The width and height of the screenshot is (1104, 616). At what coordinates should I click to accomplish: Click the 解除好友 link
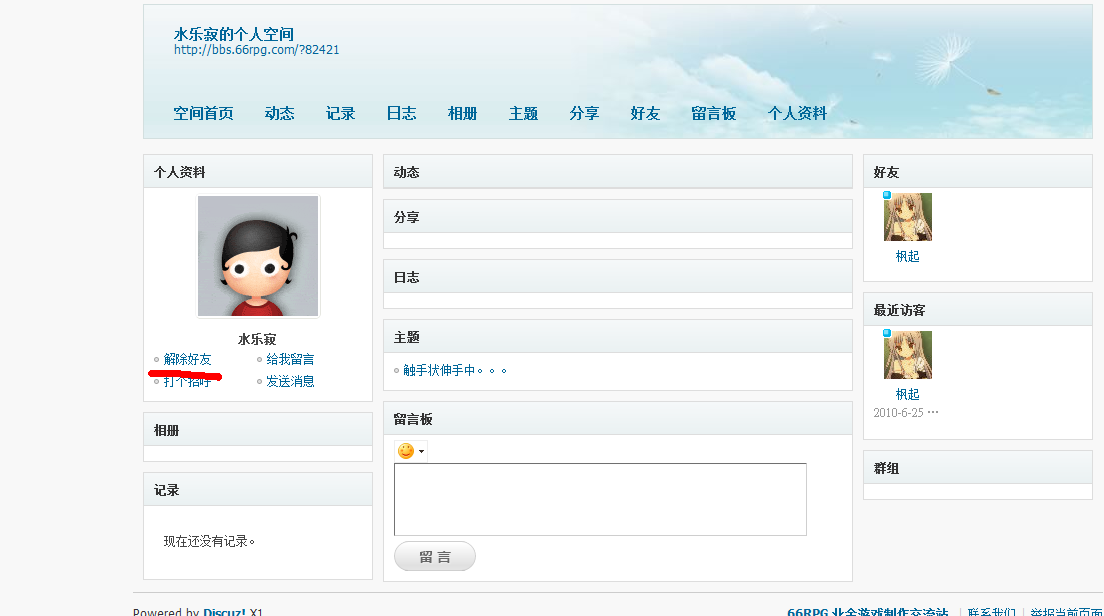[187, 359]
